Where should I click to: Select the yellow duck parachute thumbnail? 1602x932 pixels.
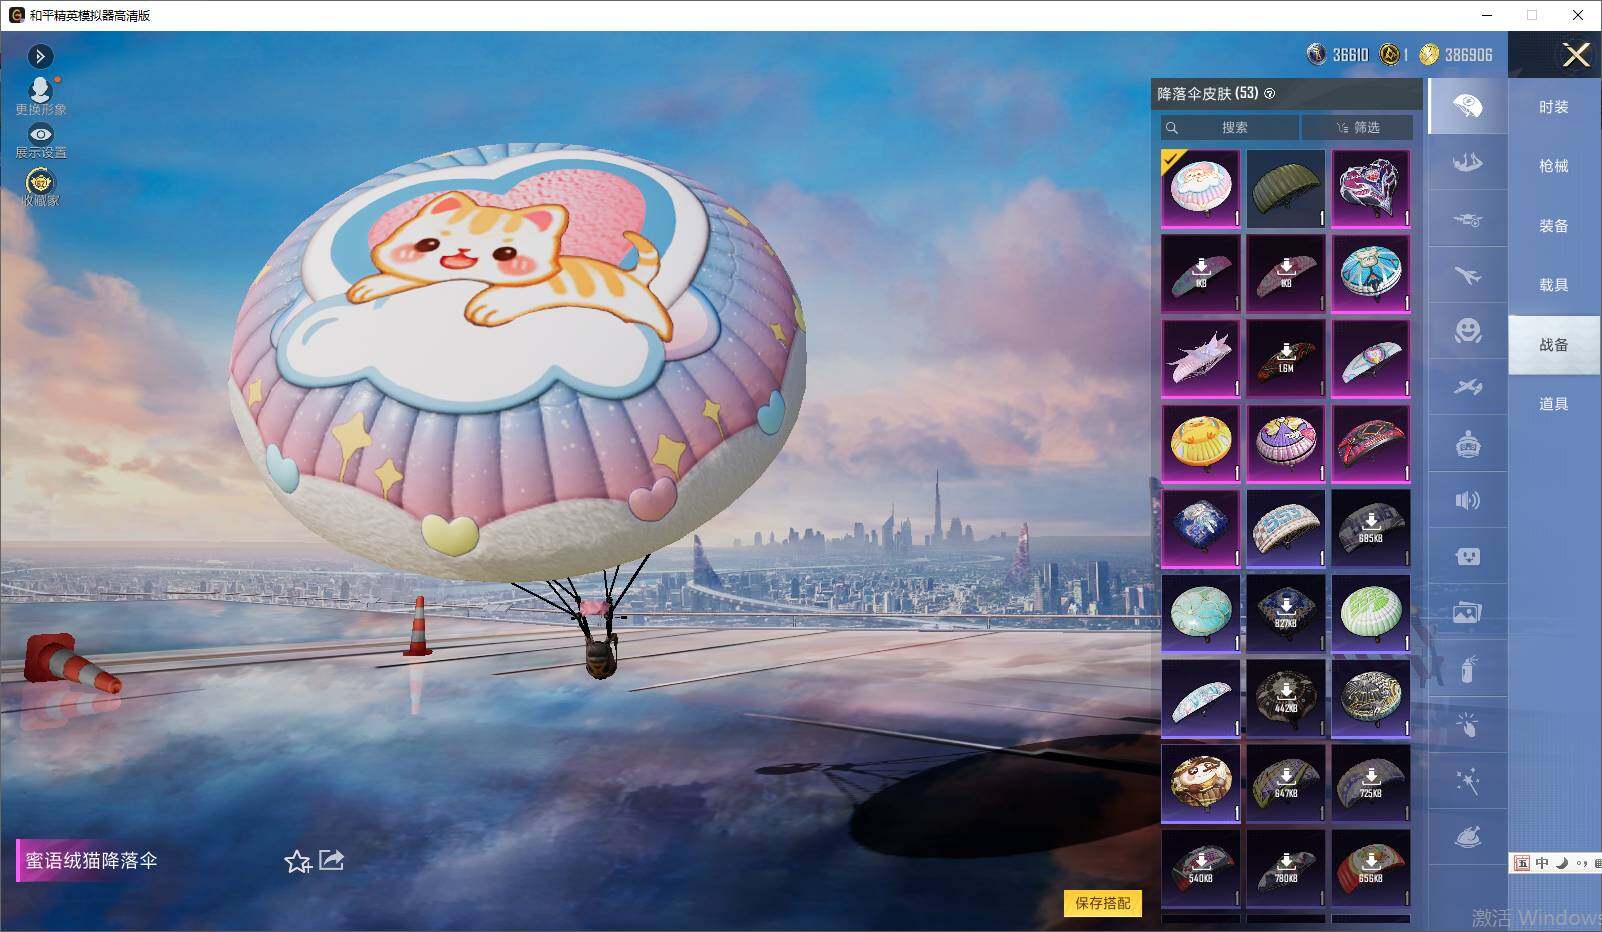[1201, 443]
